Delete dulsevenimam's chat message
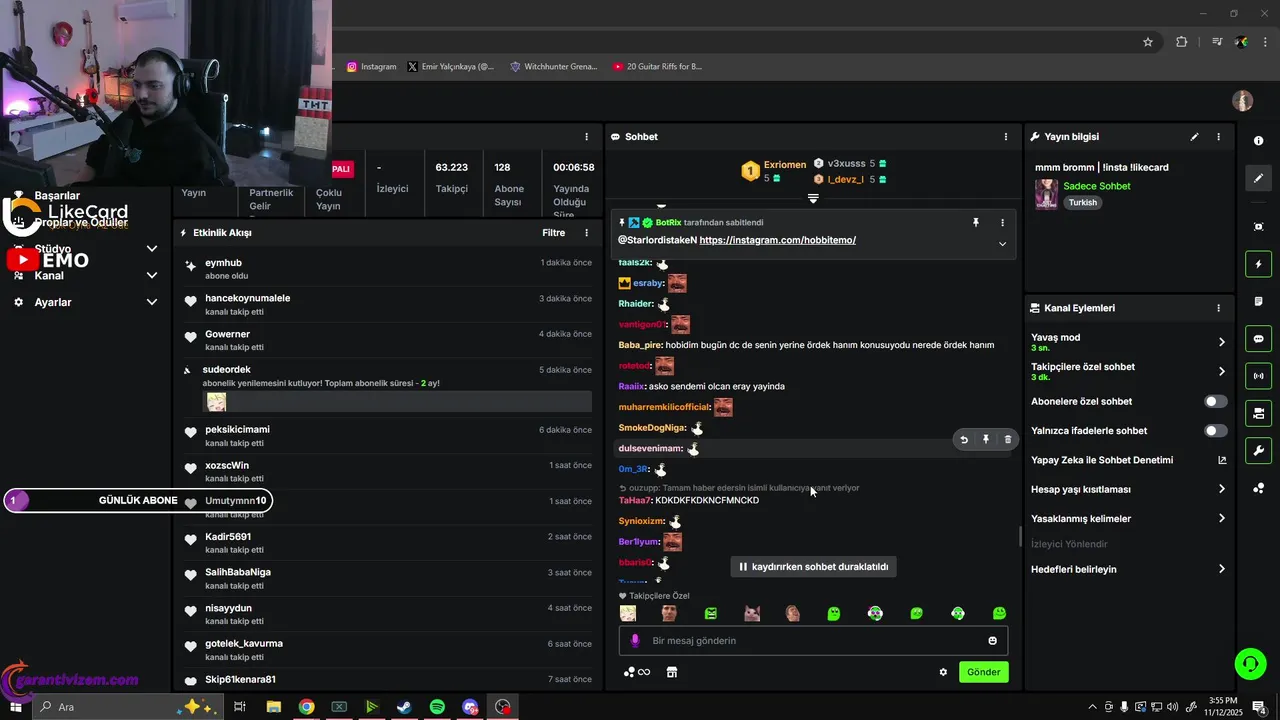Viewport: 1280px width, 720px height. [x=1007, y=439]
